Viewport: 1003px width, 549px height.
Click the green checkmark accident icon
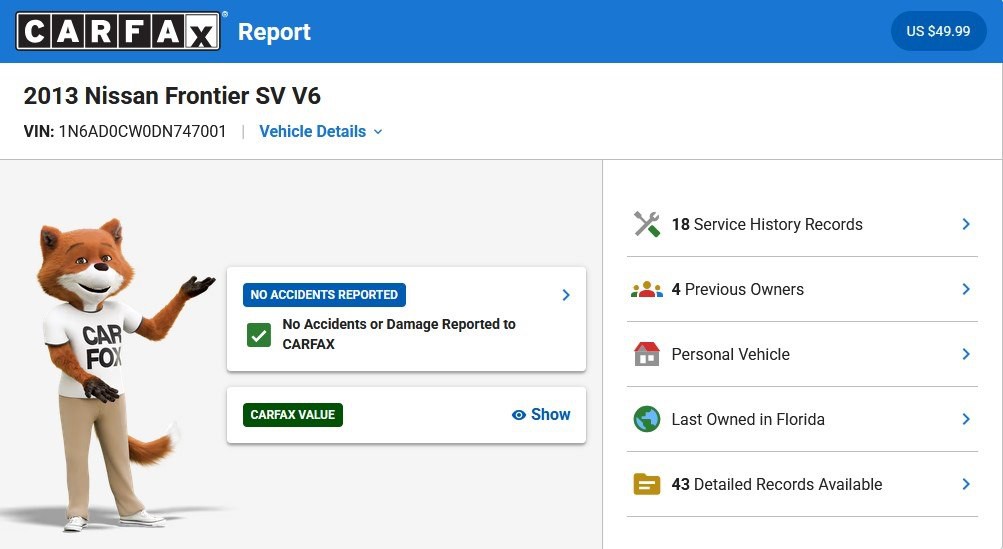pos(259,335)
